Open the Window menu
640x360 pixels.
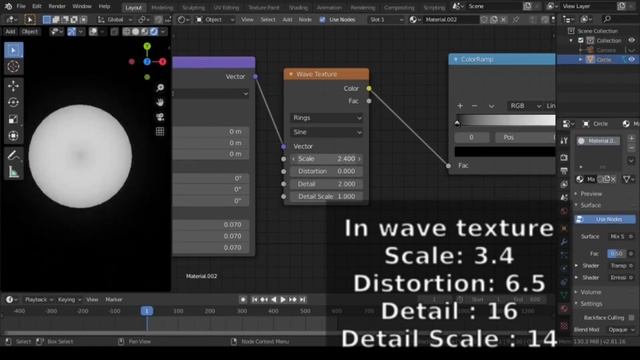point(82,6)
